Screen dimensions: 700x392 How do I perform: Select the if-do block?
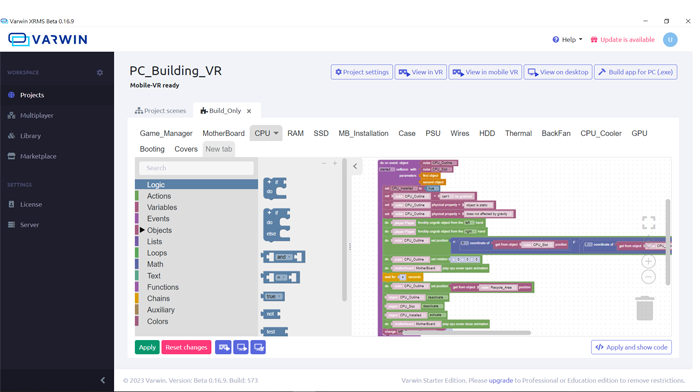(275, 188)
